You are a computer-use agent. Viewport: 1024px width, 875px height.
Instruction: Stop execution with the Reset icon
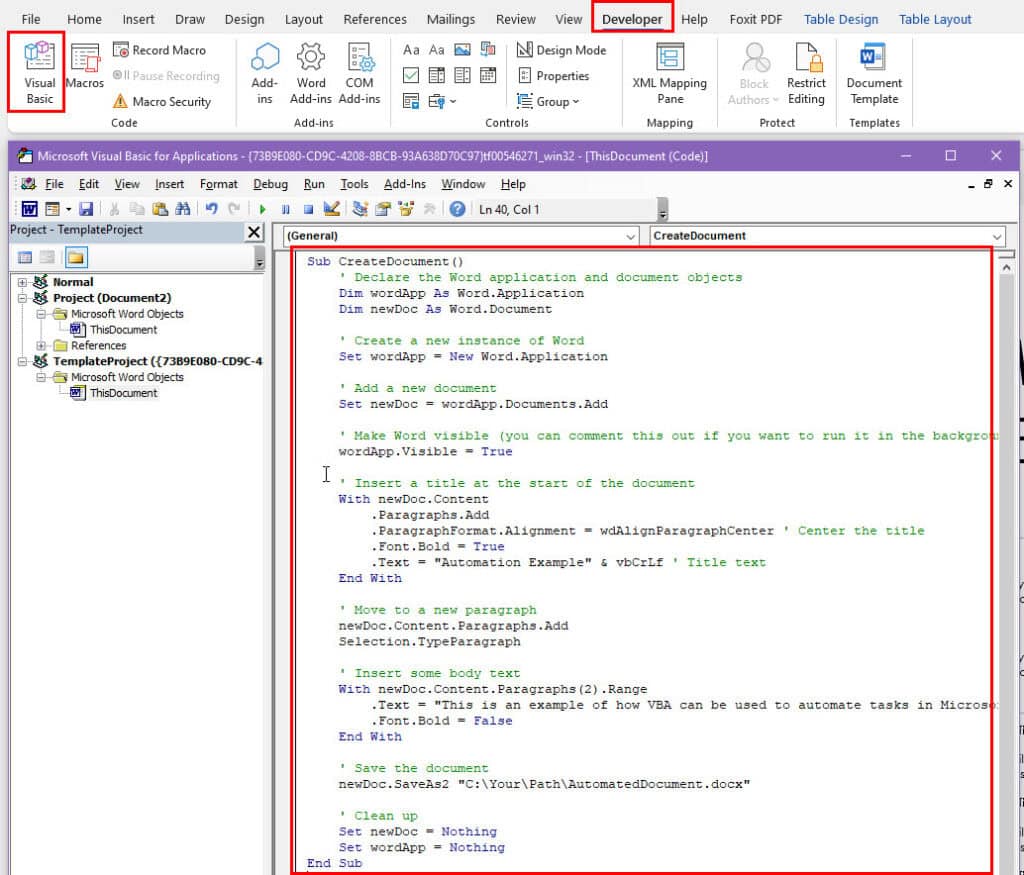[x=308, y=209]
